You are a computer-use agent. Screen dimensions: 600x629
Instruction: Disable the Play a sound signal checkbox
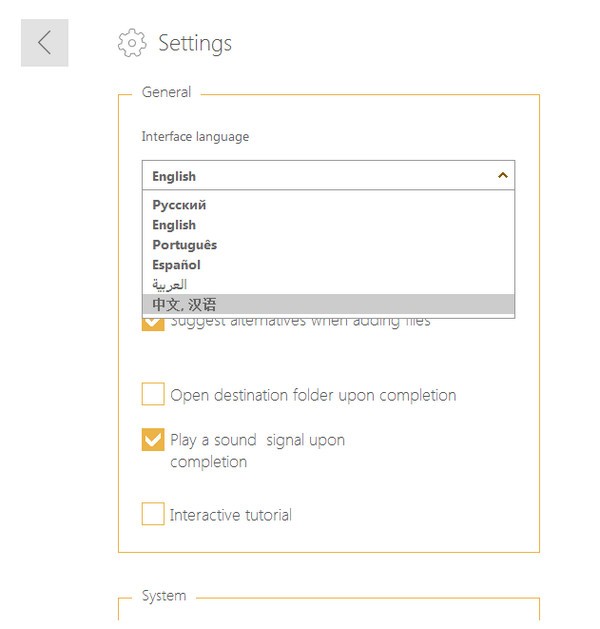point(153,440)
